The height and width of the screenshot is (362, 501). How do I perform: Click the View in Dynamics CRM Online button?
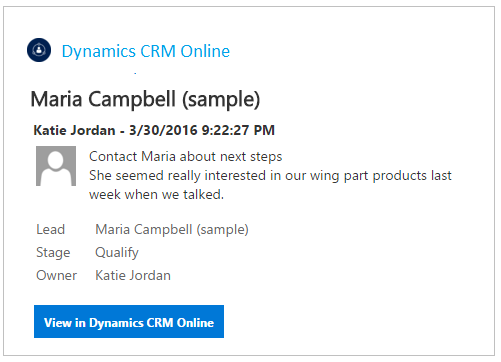pyautogui.click(x=129, y=321)
